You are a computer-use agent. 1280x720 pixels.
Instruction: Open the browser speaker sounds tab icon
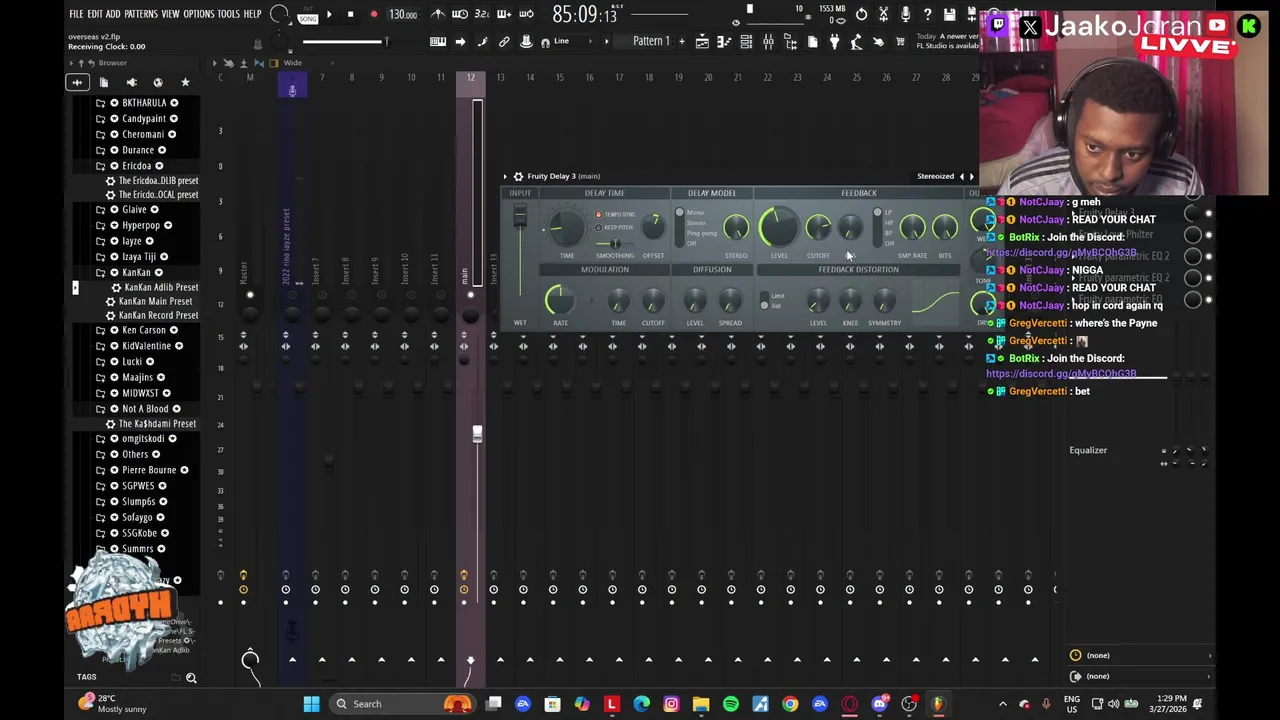131,82
